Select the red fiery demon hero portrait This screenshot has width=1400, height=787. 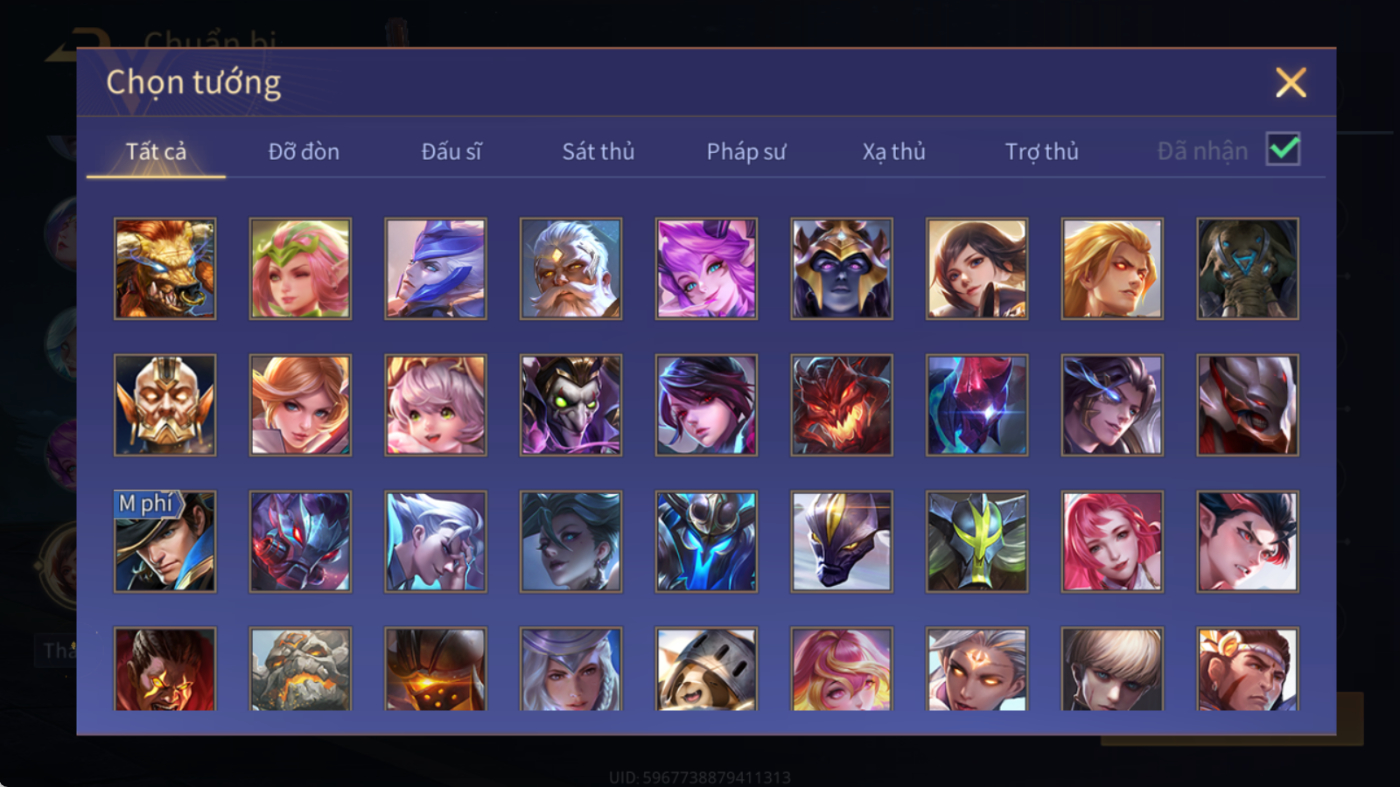click(x=842, y=405)
